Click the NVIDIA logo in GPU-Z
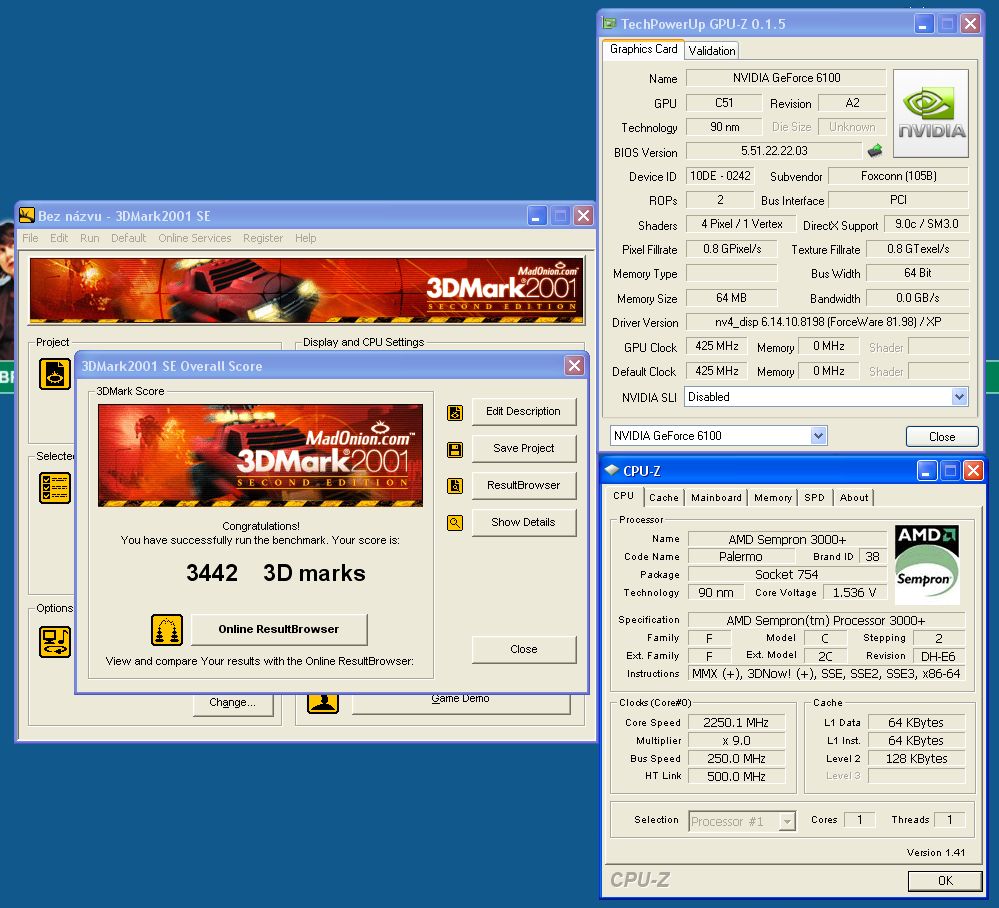 [931, 113]
